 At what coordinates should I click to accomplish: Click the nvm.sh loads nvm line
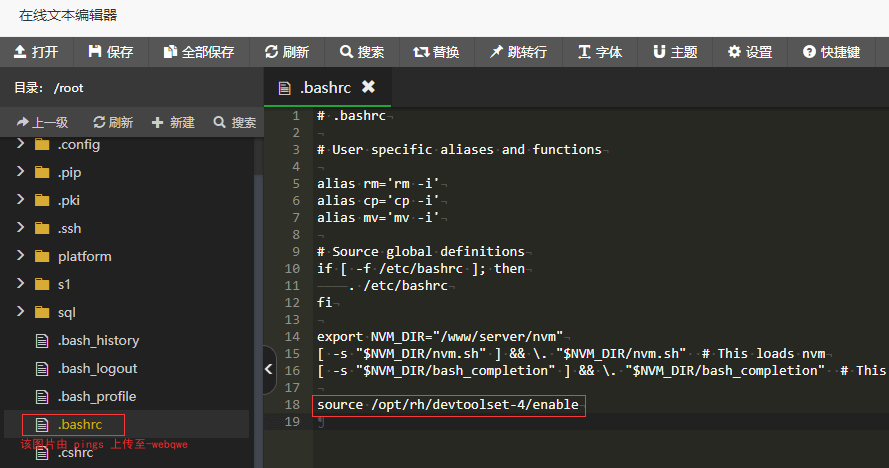pos(571,353)
